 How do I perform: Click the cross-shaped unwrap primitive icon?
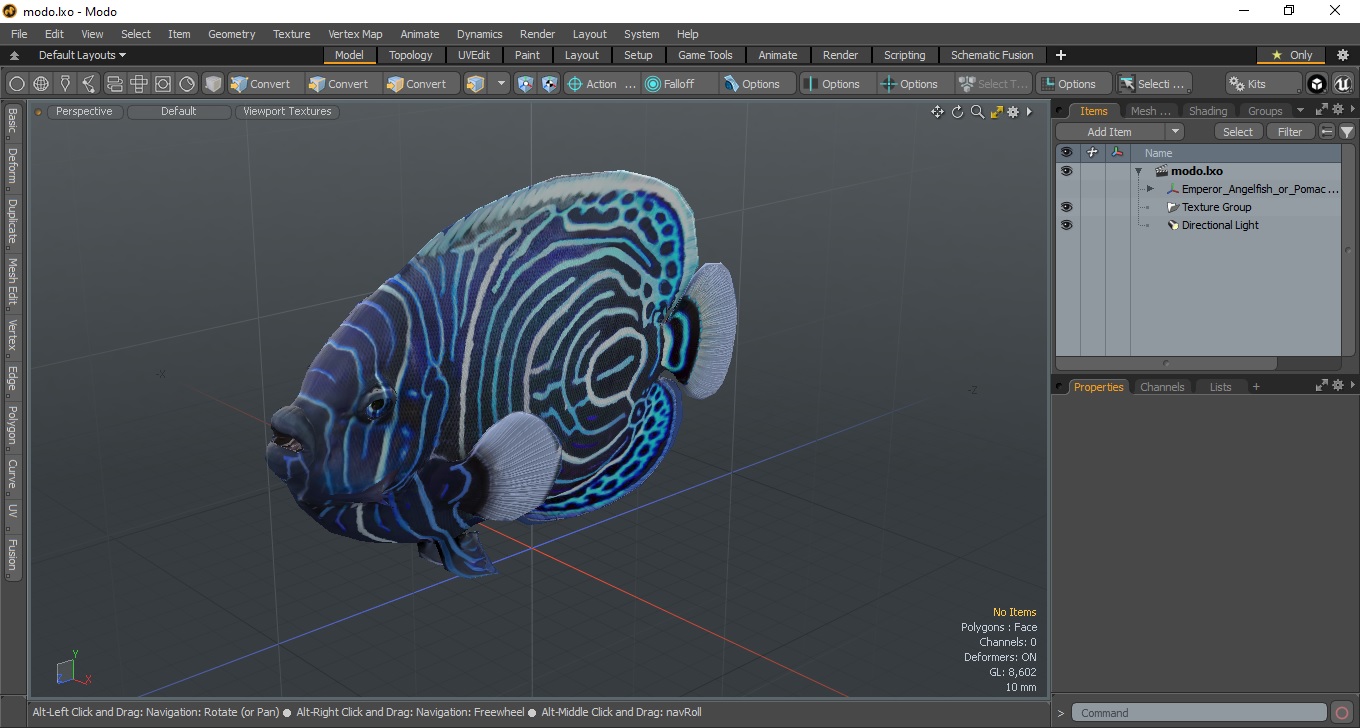[139, 84]
